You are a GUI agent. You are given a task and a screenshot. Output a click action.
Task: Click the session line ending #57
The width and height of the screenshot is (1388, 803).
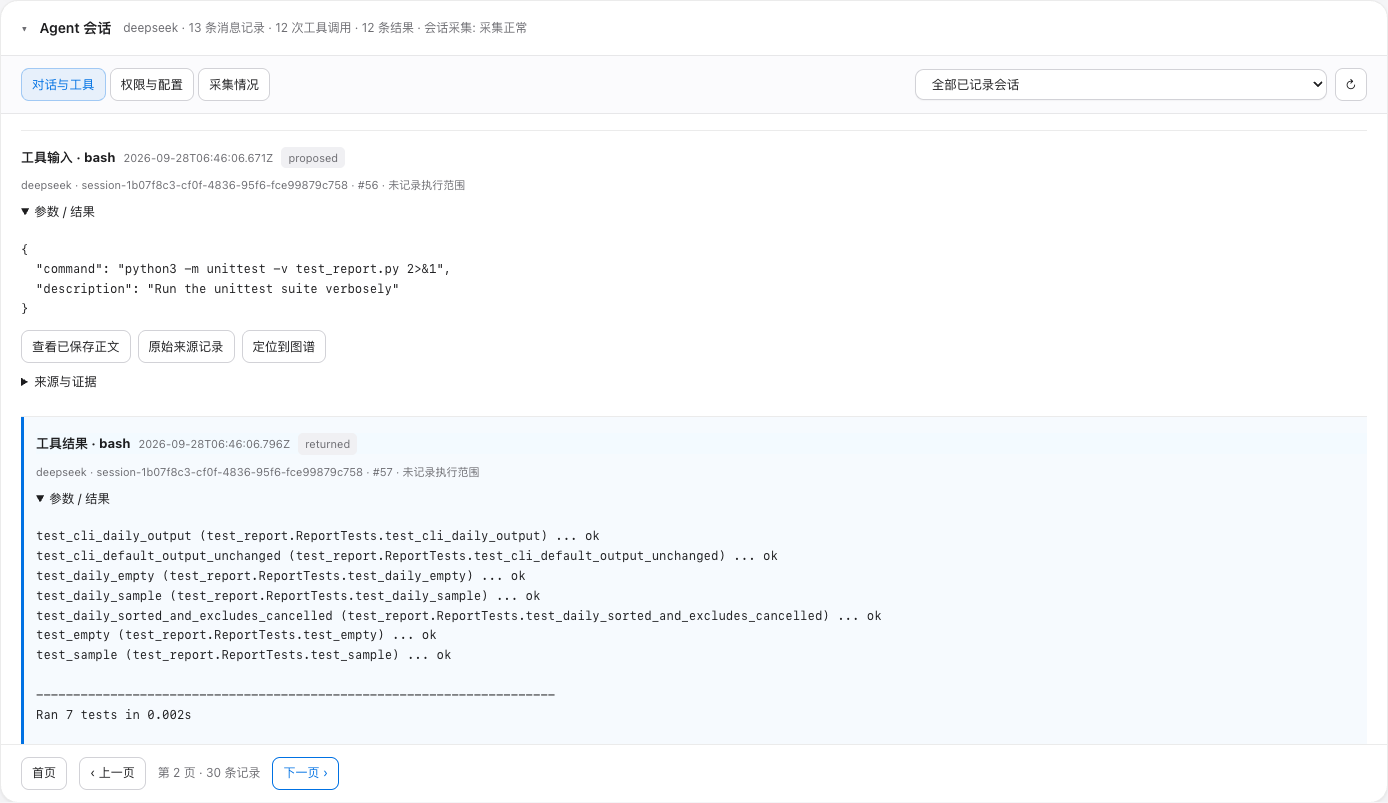(x=258, y=472)
